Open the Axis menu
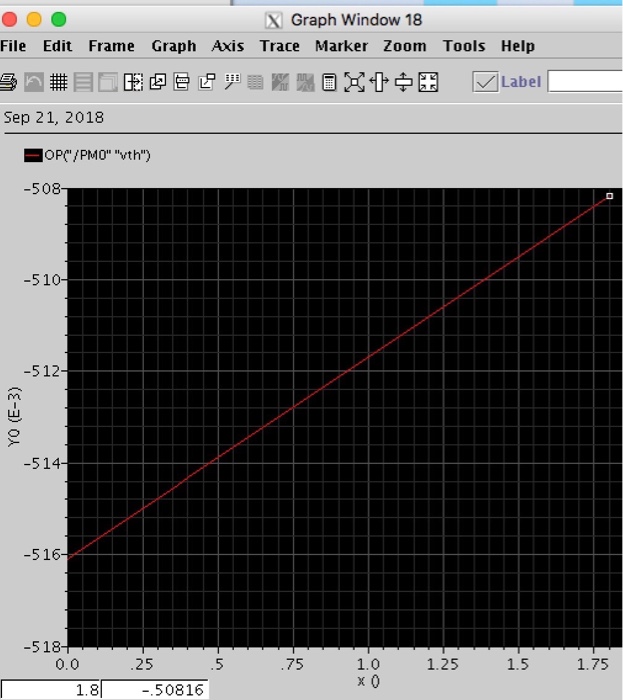 (x=228, y=46)
